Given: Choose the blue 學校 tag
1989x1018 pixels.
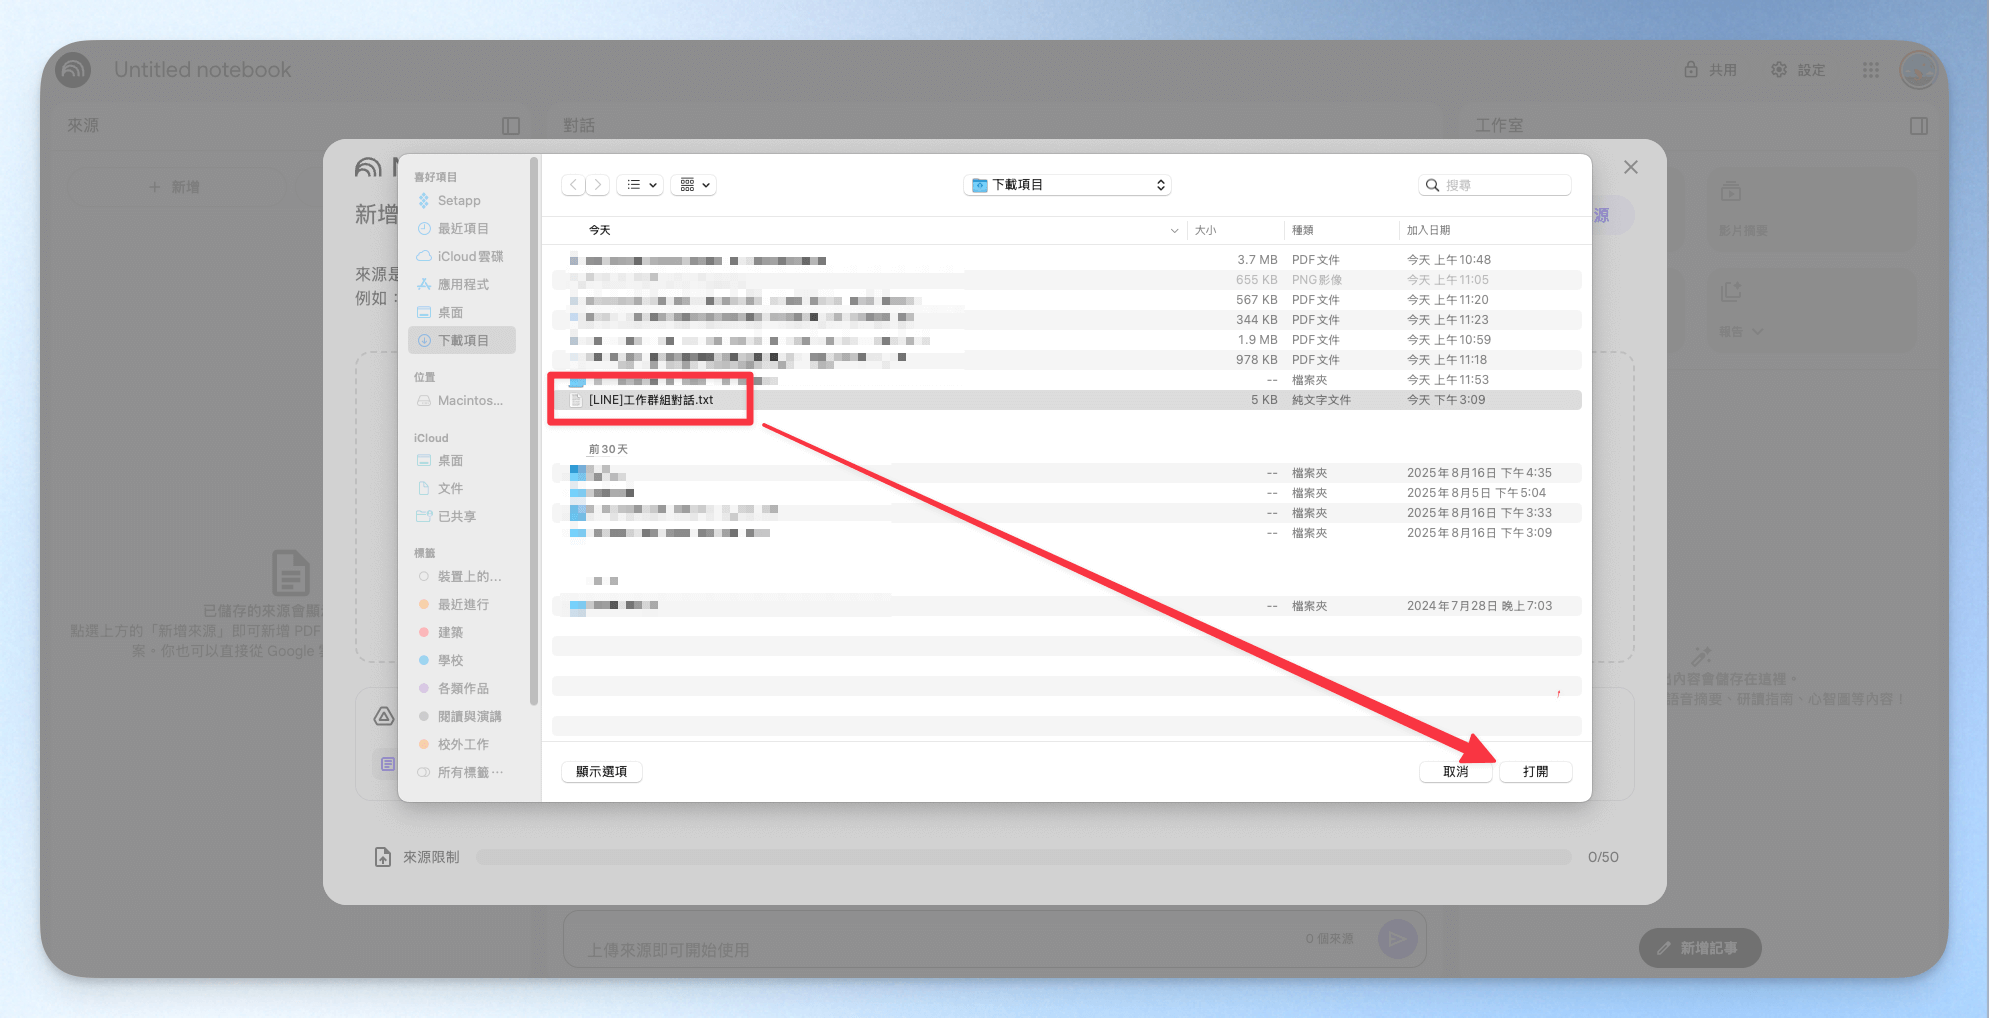Looking at the screenshot, I should pos(450,661).
